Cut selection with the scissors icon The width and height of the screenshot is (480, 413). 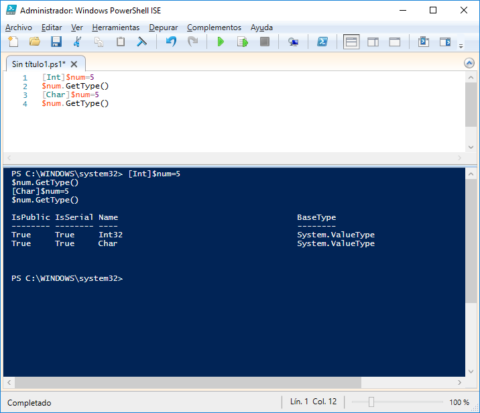coord(77,42)
